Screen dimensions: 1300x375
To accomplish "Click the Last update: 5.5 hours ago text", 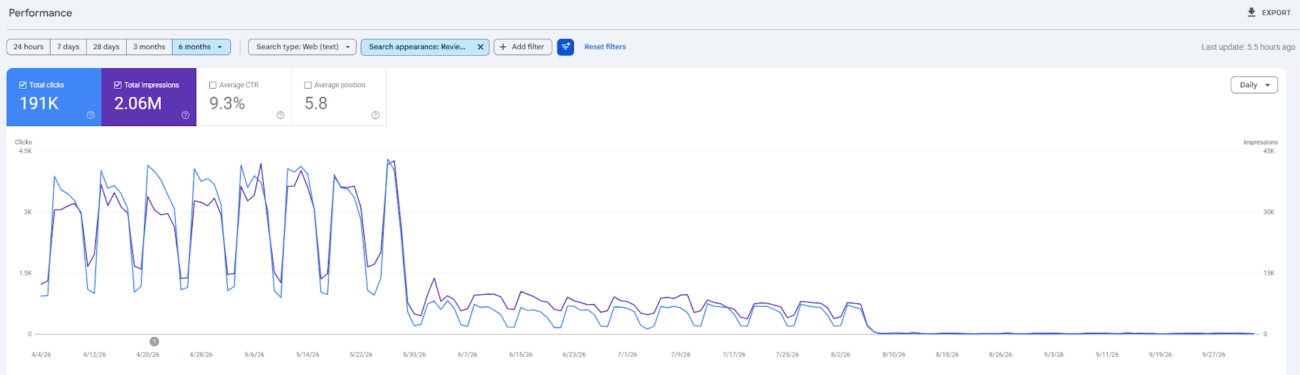I will [1248, 47].
